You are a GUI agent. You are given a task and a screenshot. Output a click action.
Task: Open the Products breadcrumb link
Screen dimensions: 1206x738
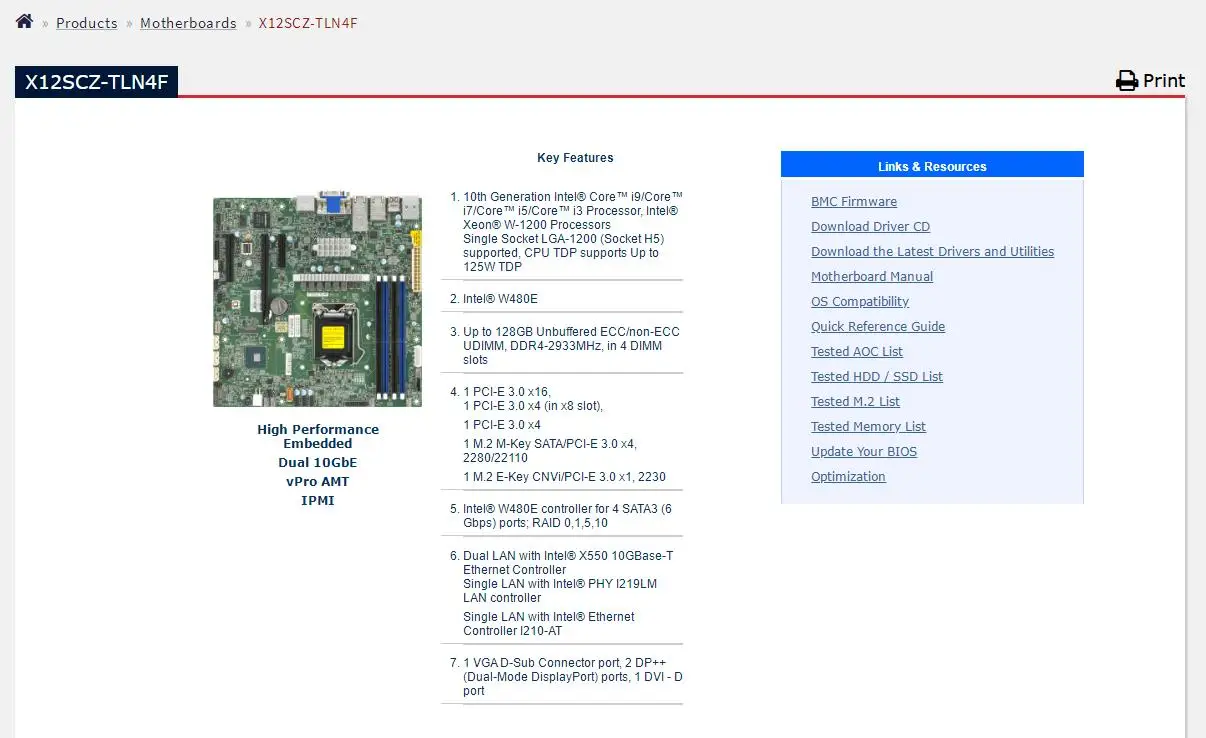click(x=86, y=23)
